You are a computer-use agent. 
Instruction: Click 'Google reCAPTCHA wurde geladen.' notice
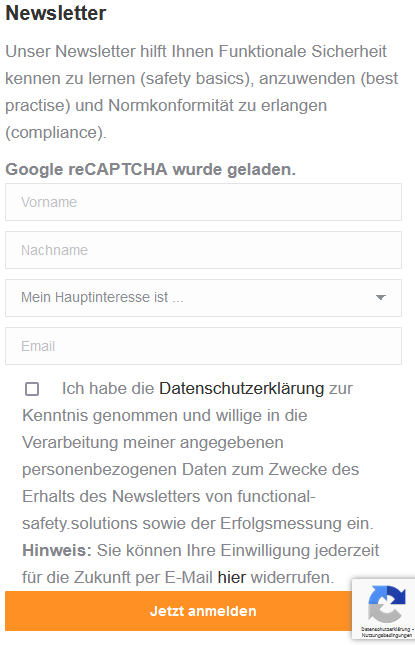point(151,169)
